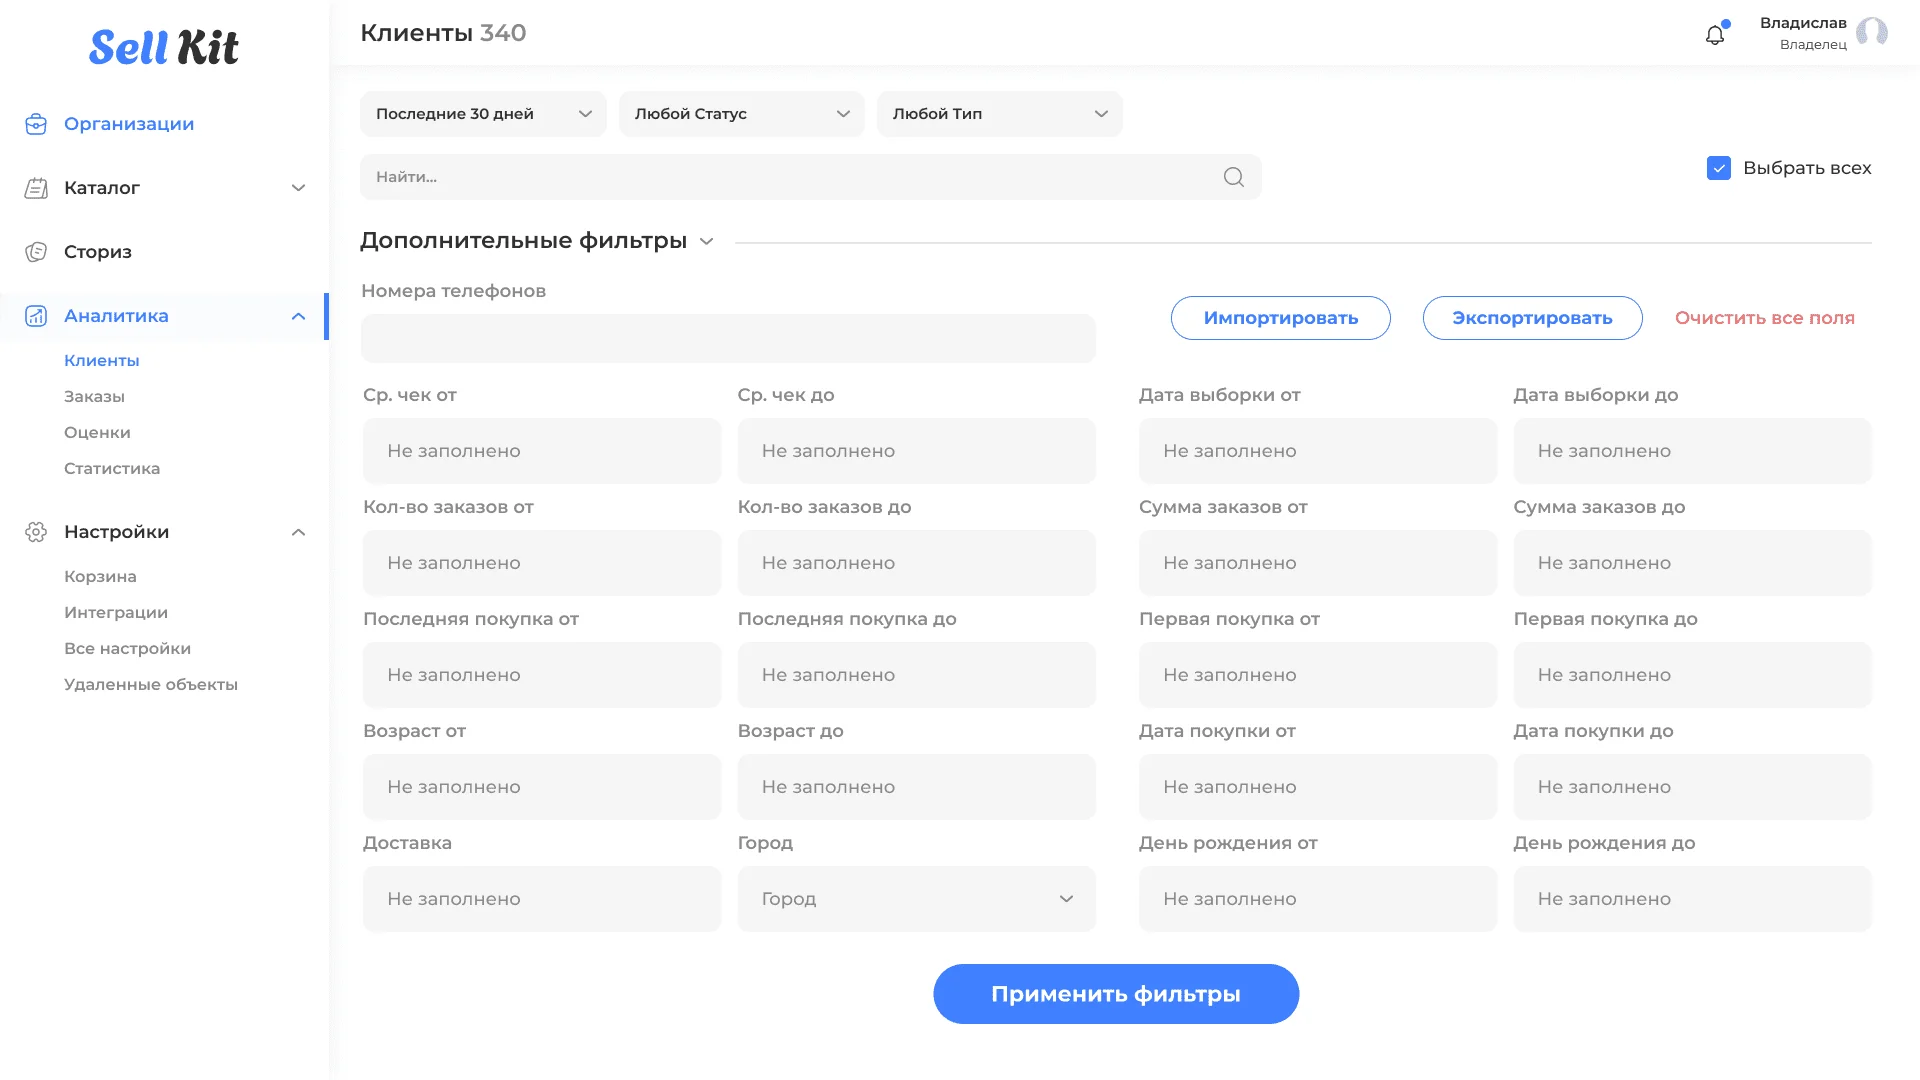This screenshot has width=1920, height=1080.
Task: Click the Применить фильтры button
Action: click(1114, 993)
